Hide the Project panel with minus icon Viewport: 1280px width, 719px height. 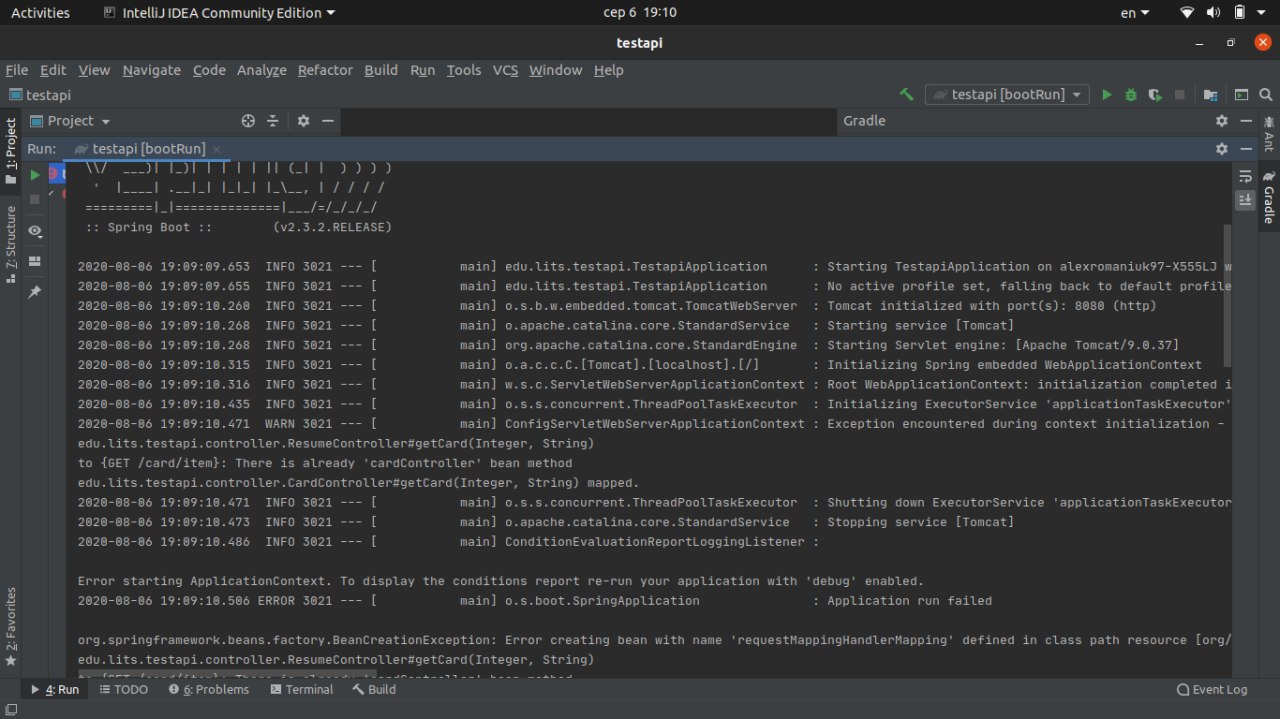point(326,121)
